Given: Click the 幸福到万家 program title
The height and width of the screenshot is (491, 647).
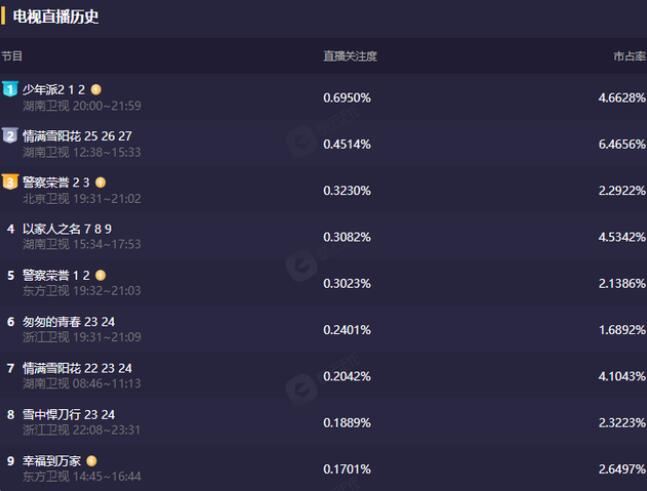Looking at the screenshot, I should 52,461.
